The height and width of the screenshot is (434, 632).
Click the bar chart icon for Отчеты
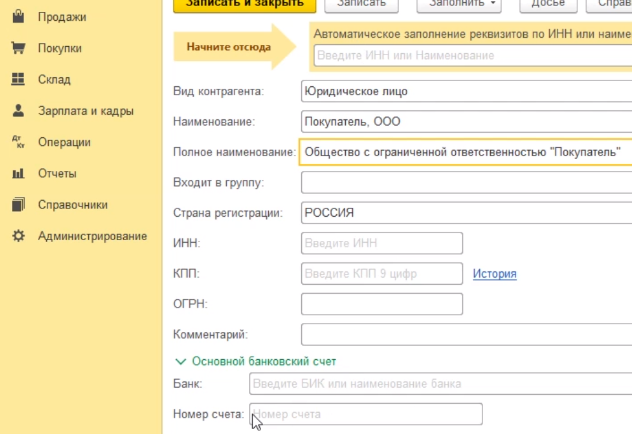18,174
